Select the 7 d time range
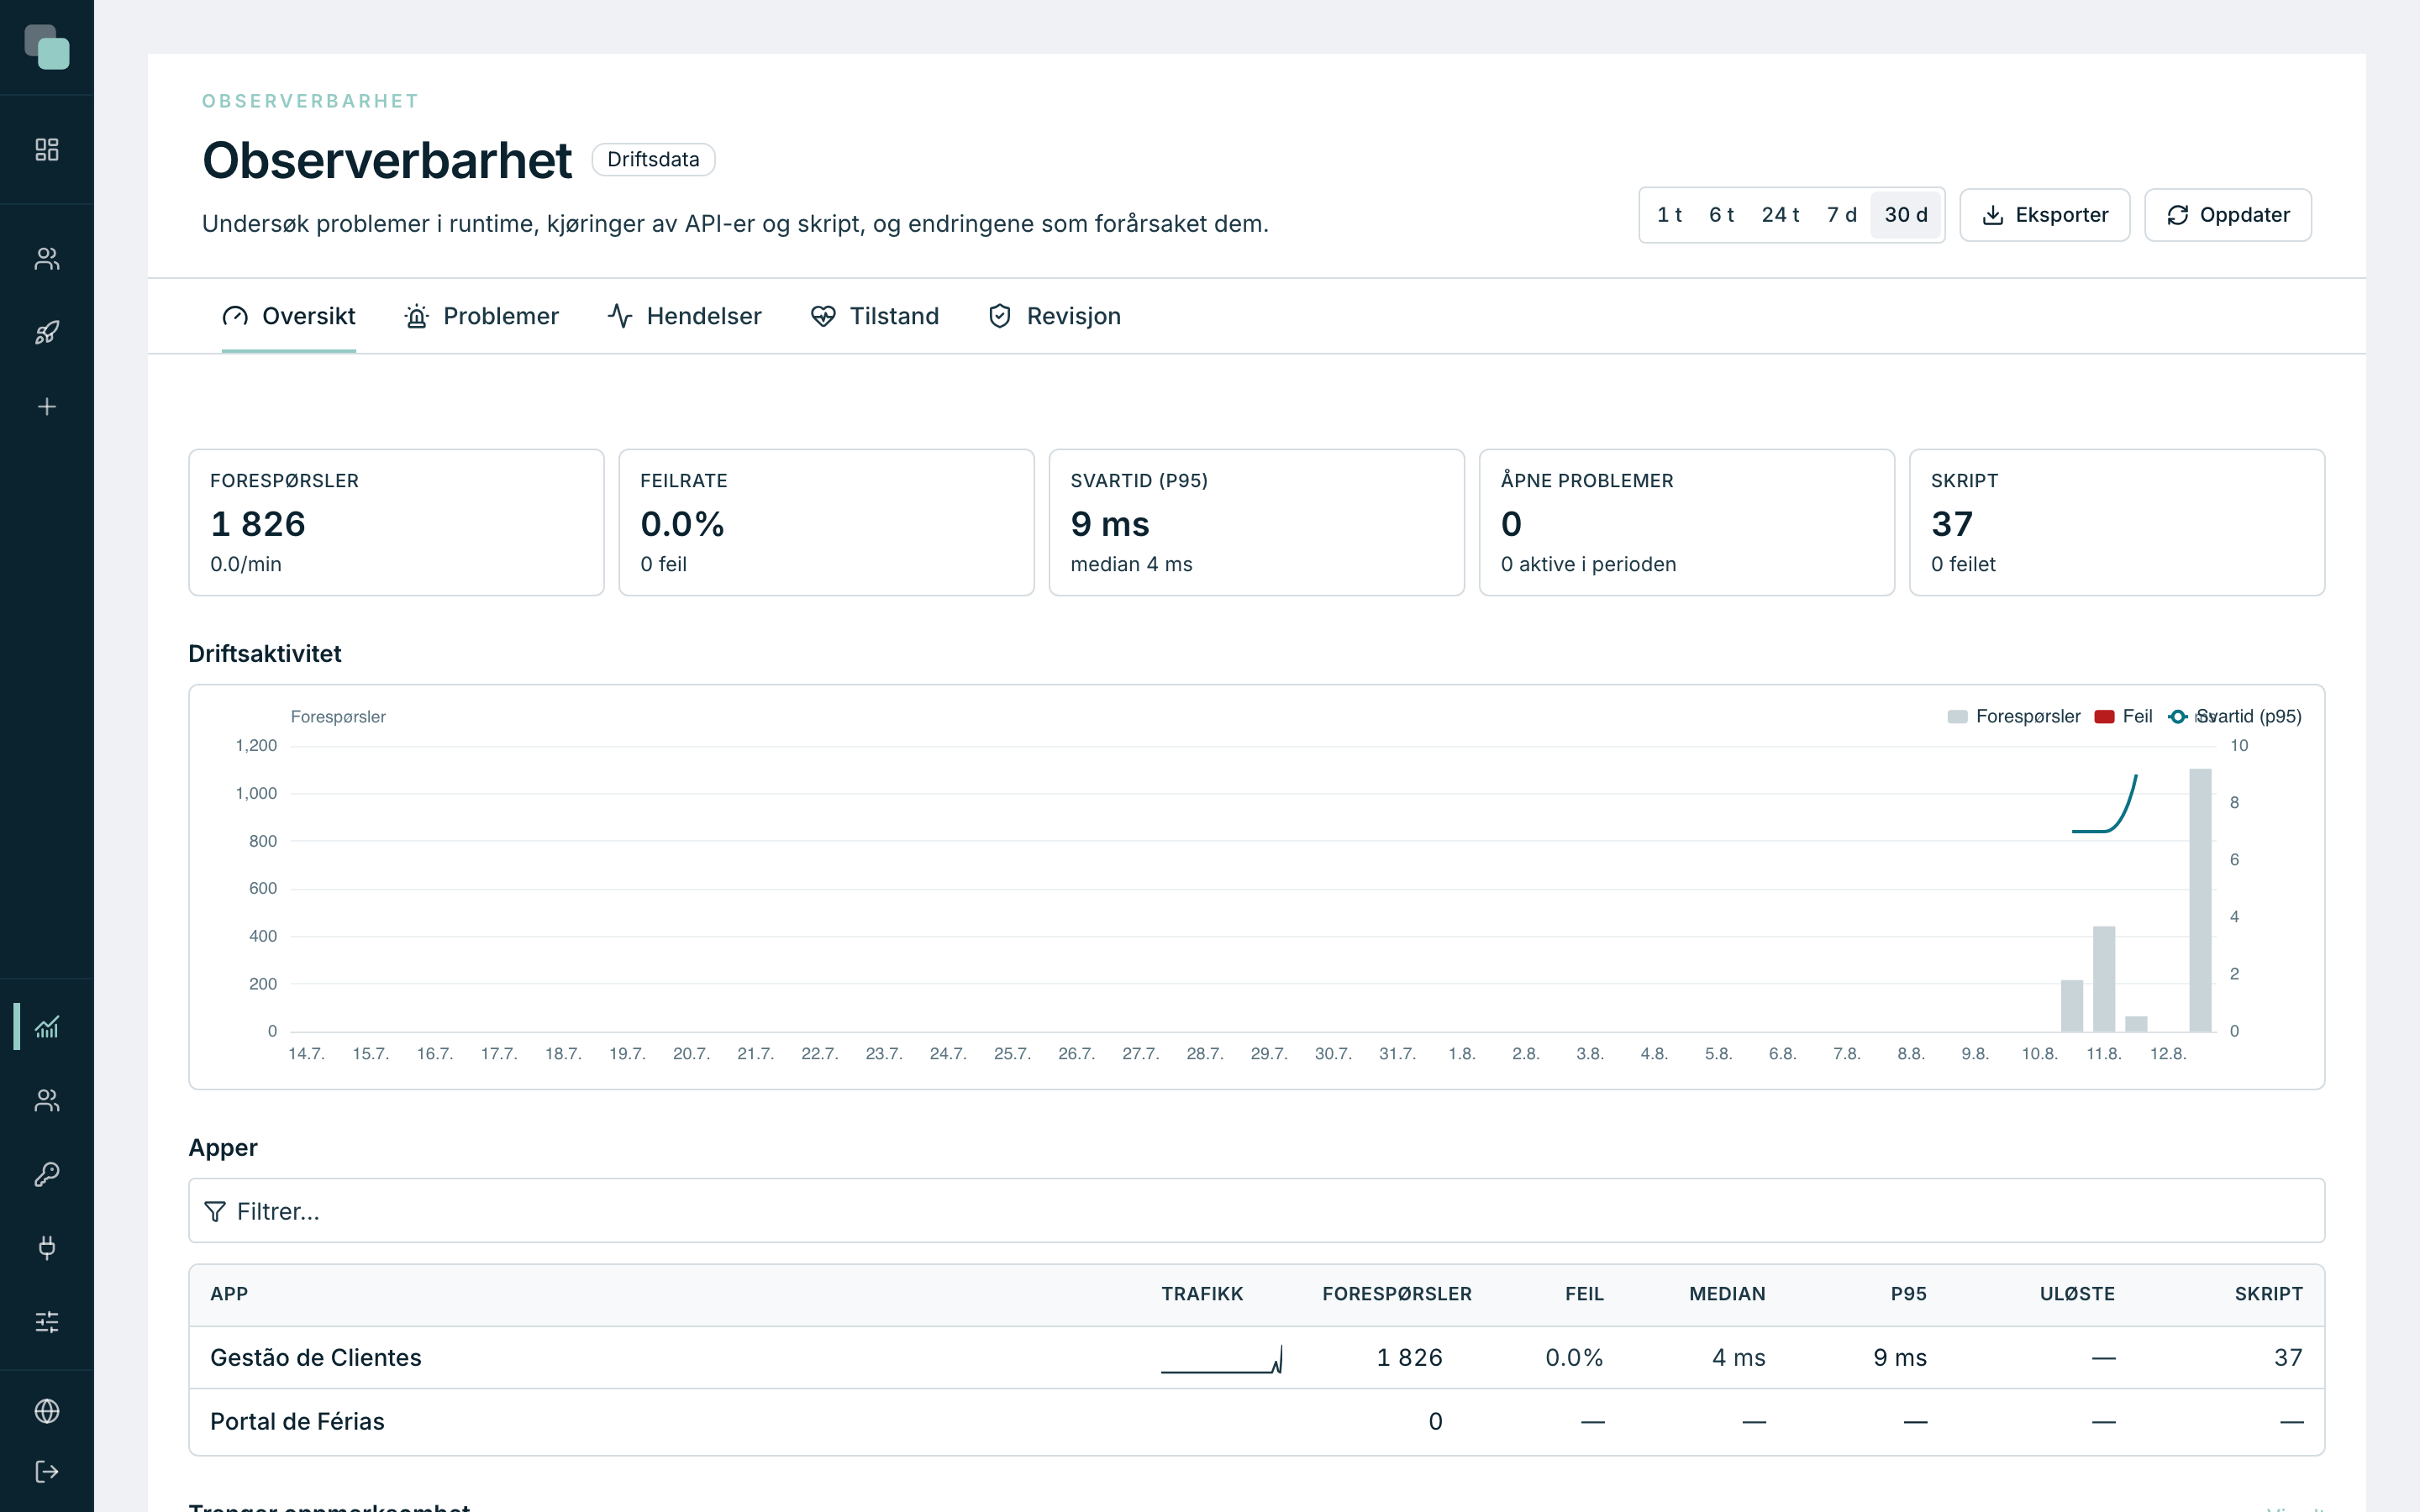Viewport: 2420px width, 1512px height. coord(1841,215)
